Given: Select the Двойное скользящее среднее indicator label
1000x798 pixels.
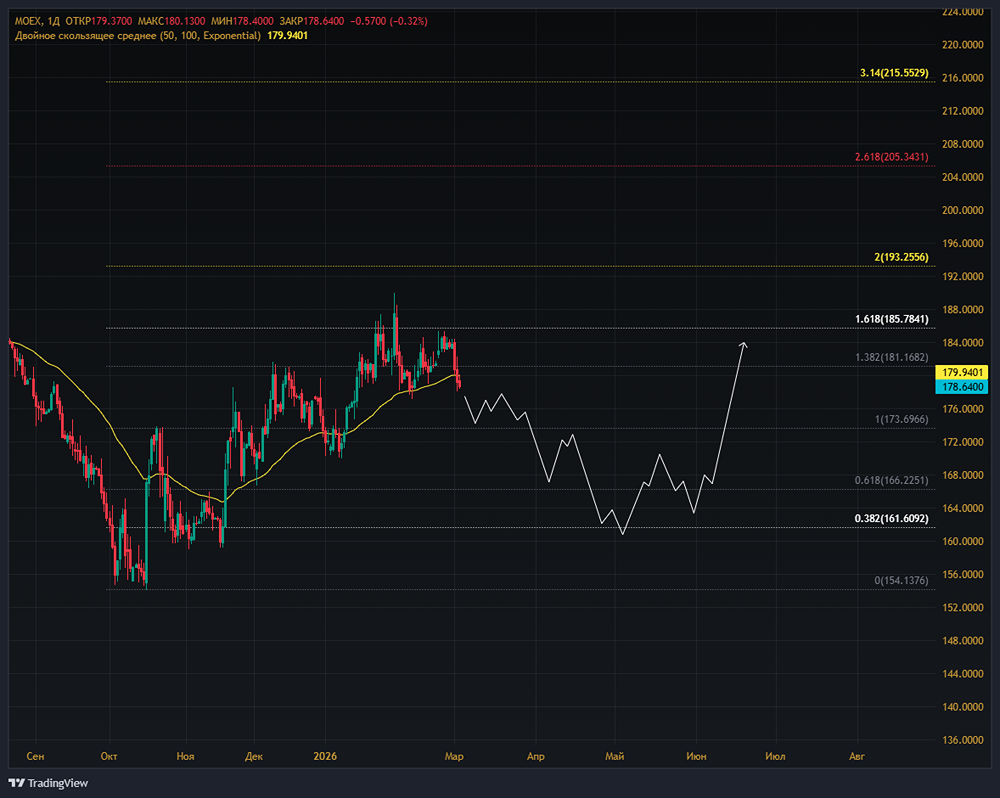Looking at the screenshot, I should pos(138,36).
